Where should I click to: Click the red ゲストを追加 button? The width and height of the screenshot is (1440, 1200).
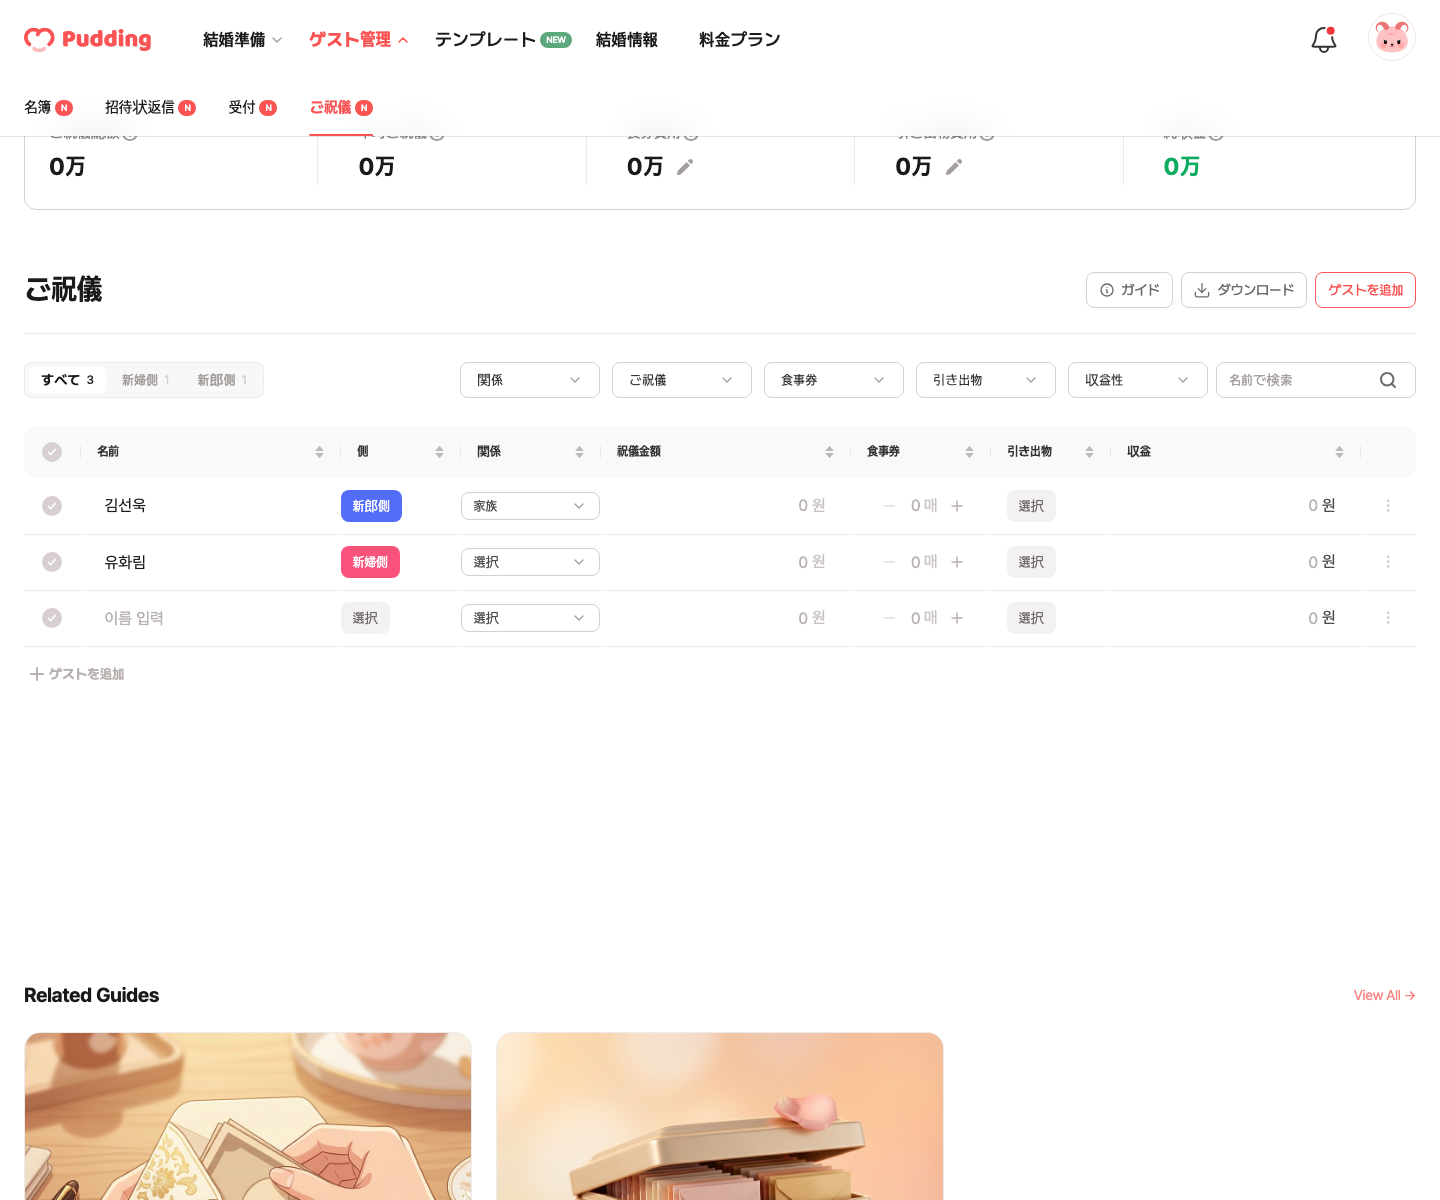coord(1365,290)
